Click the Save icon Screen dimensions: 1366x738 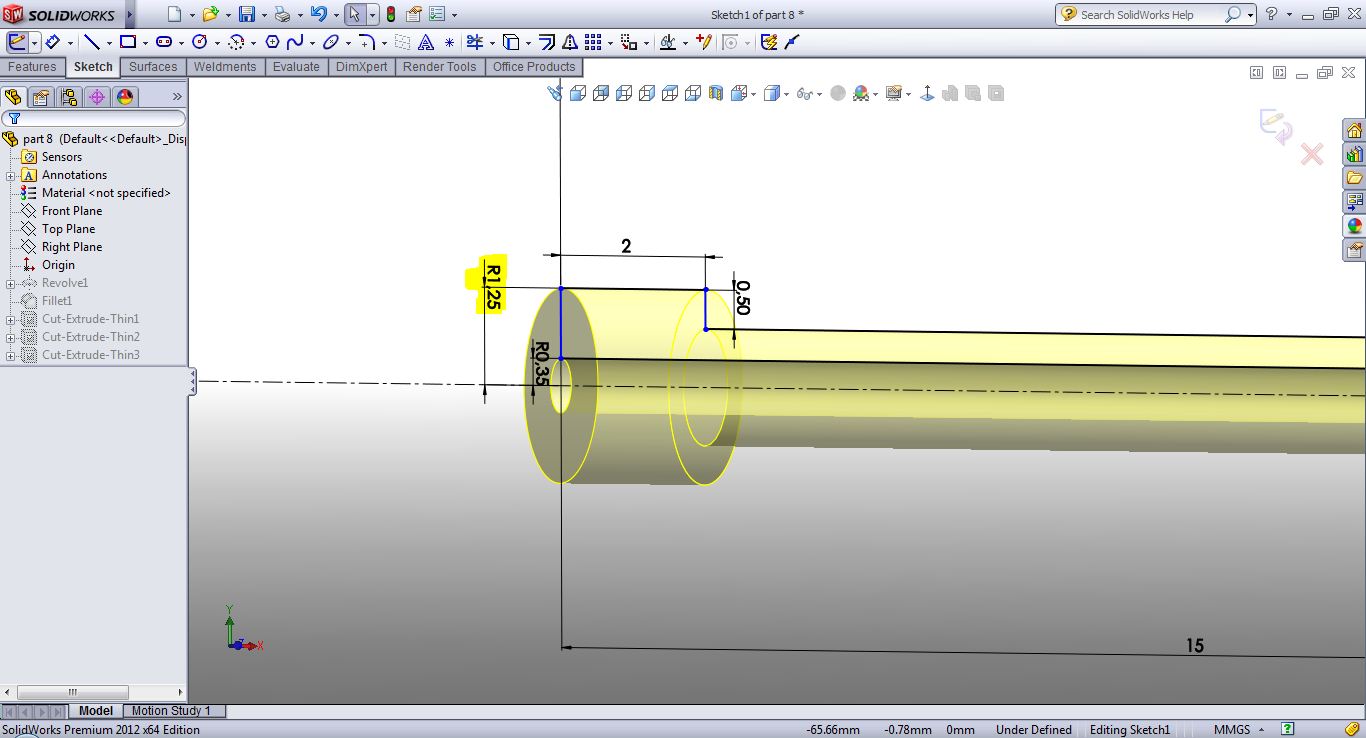pyautogui.click(x=246, y=15)
